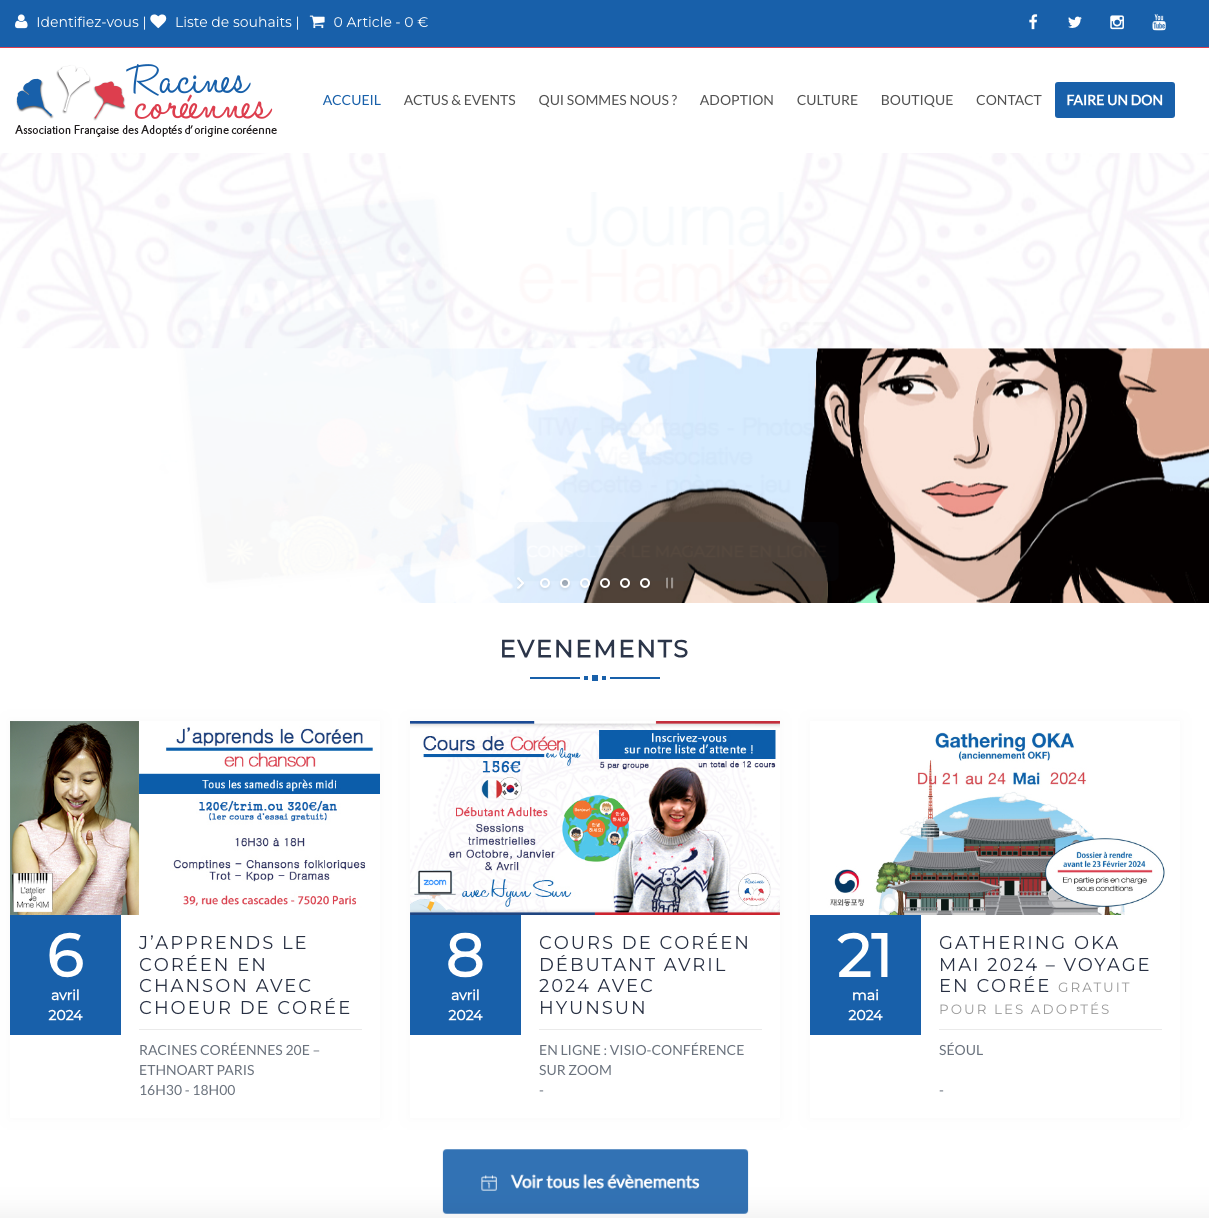Open the Instagram icon in top bar
Image resolution: width=1209 pixels, height=1218 pixels.
click(x=1117, y=22)
